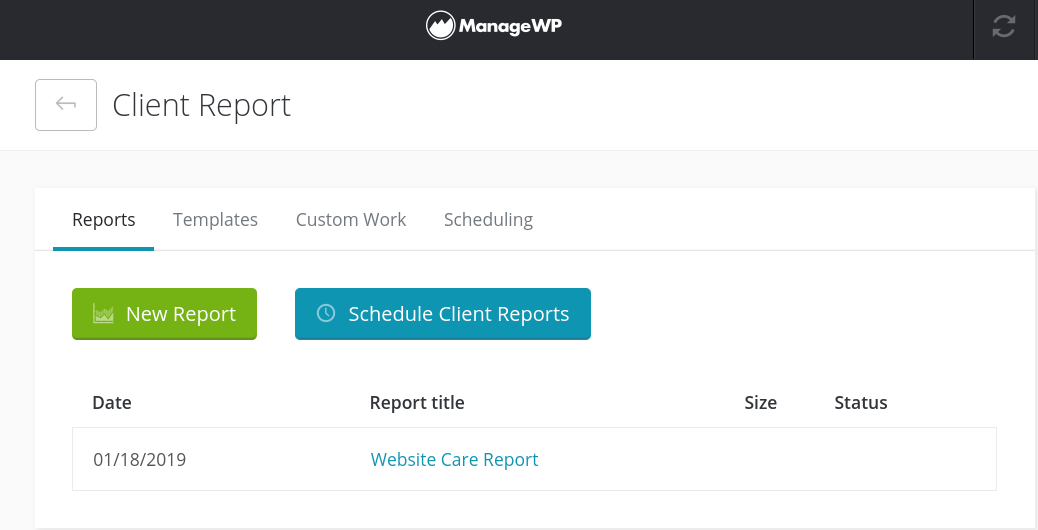Go back using the left arrow button
1038x530 pixels.
tap(66, 105)
